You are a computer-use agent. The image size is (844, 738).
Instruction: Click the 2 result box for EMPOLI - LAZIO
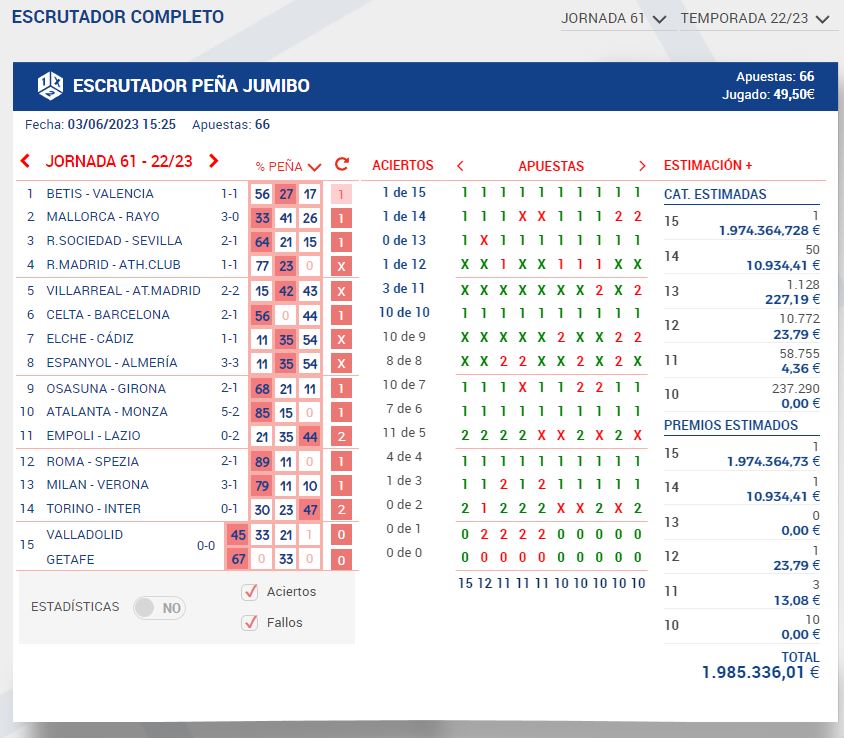point(341,437)
